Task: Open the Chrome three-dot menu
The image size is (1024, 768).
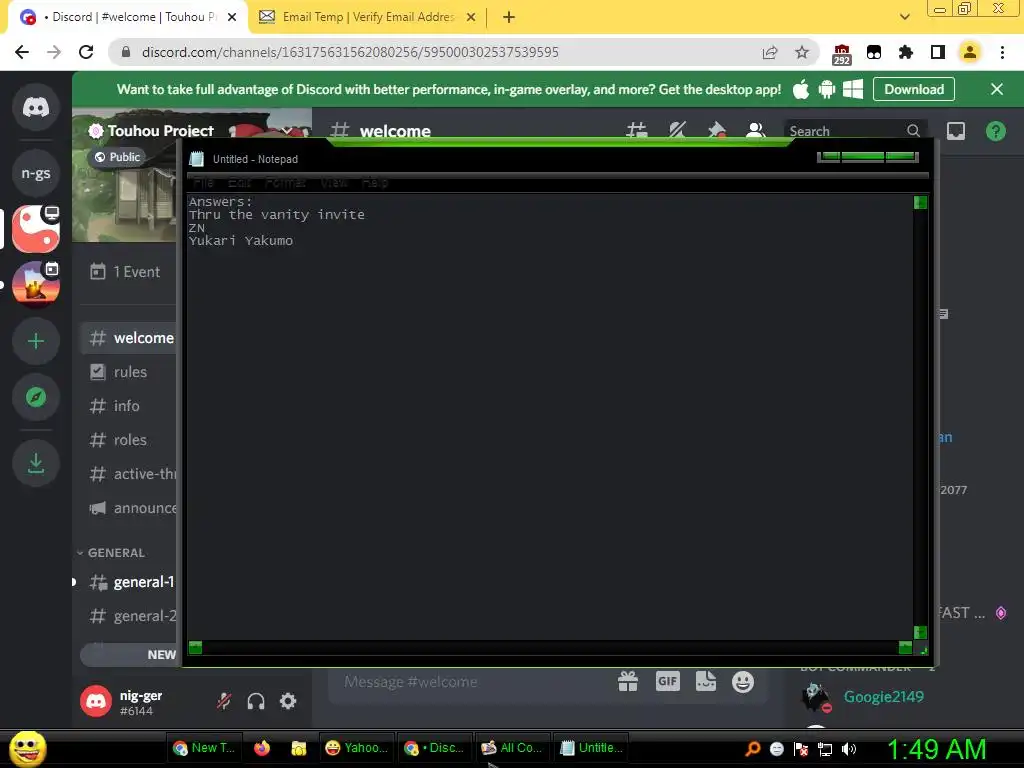Action: (x=1002, y=52)
